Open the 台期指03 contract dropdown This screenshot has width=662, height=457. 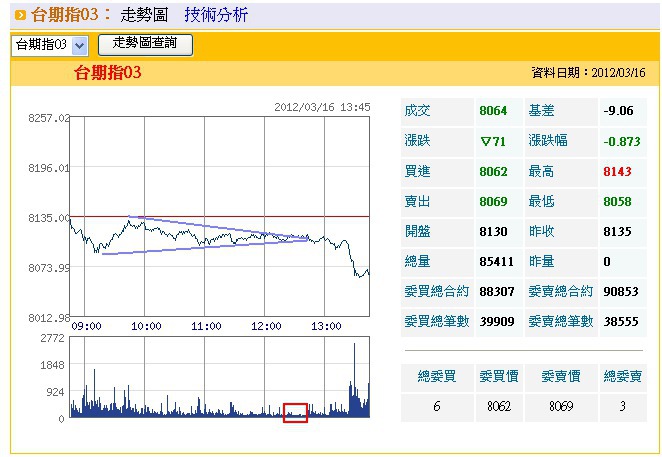point(50,45)
